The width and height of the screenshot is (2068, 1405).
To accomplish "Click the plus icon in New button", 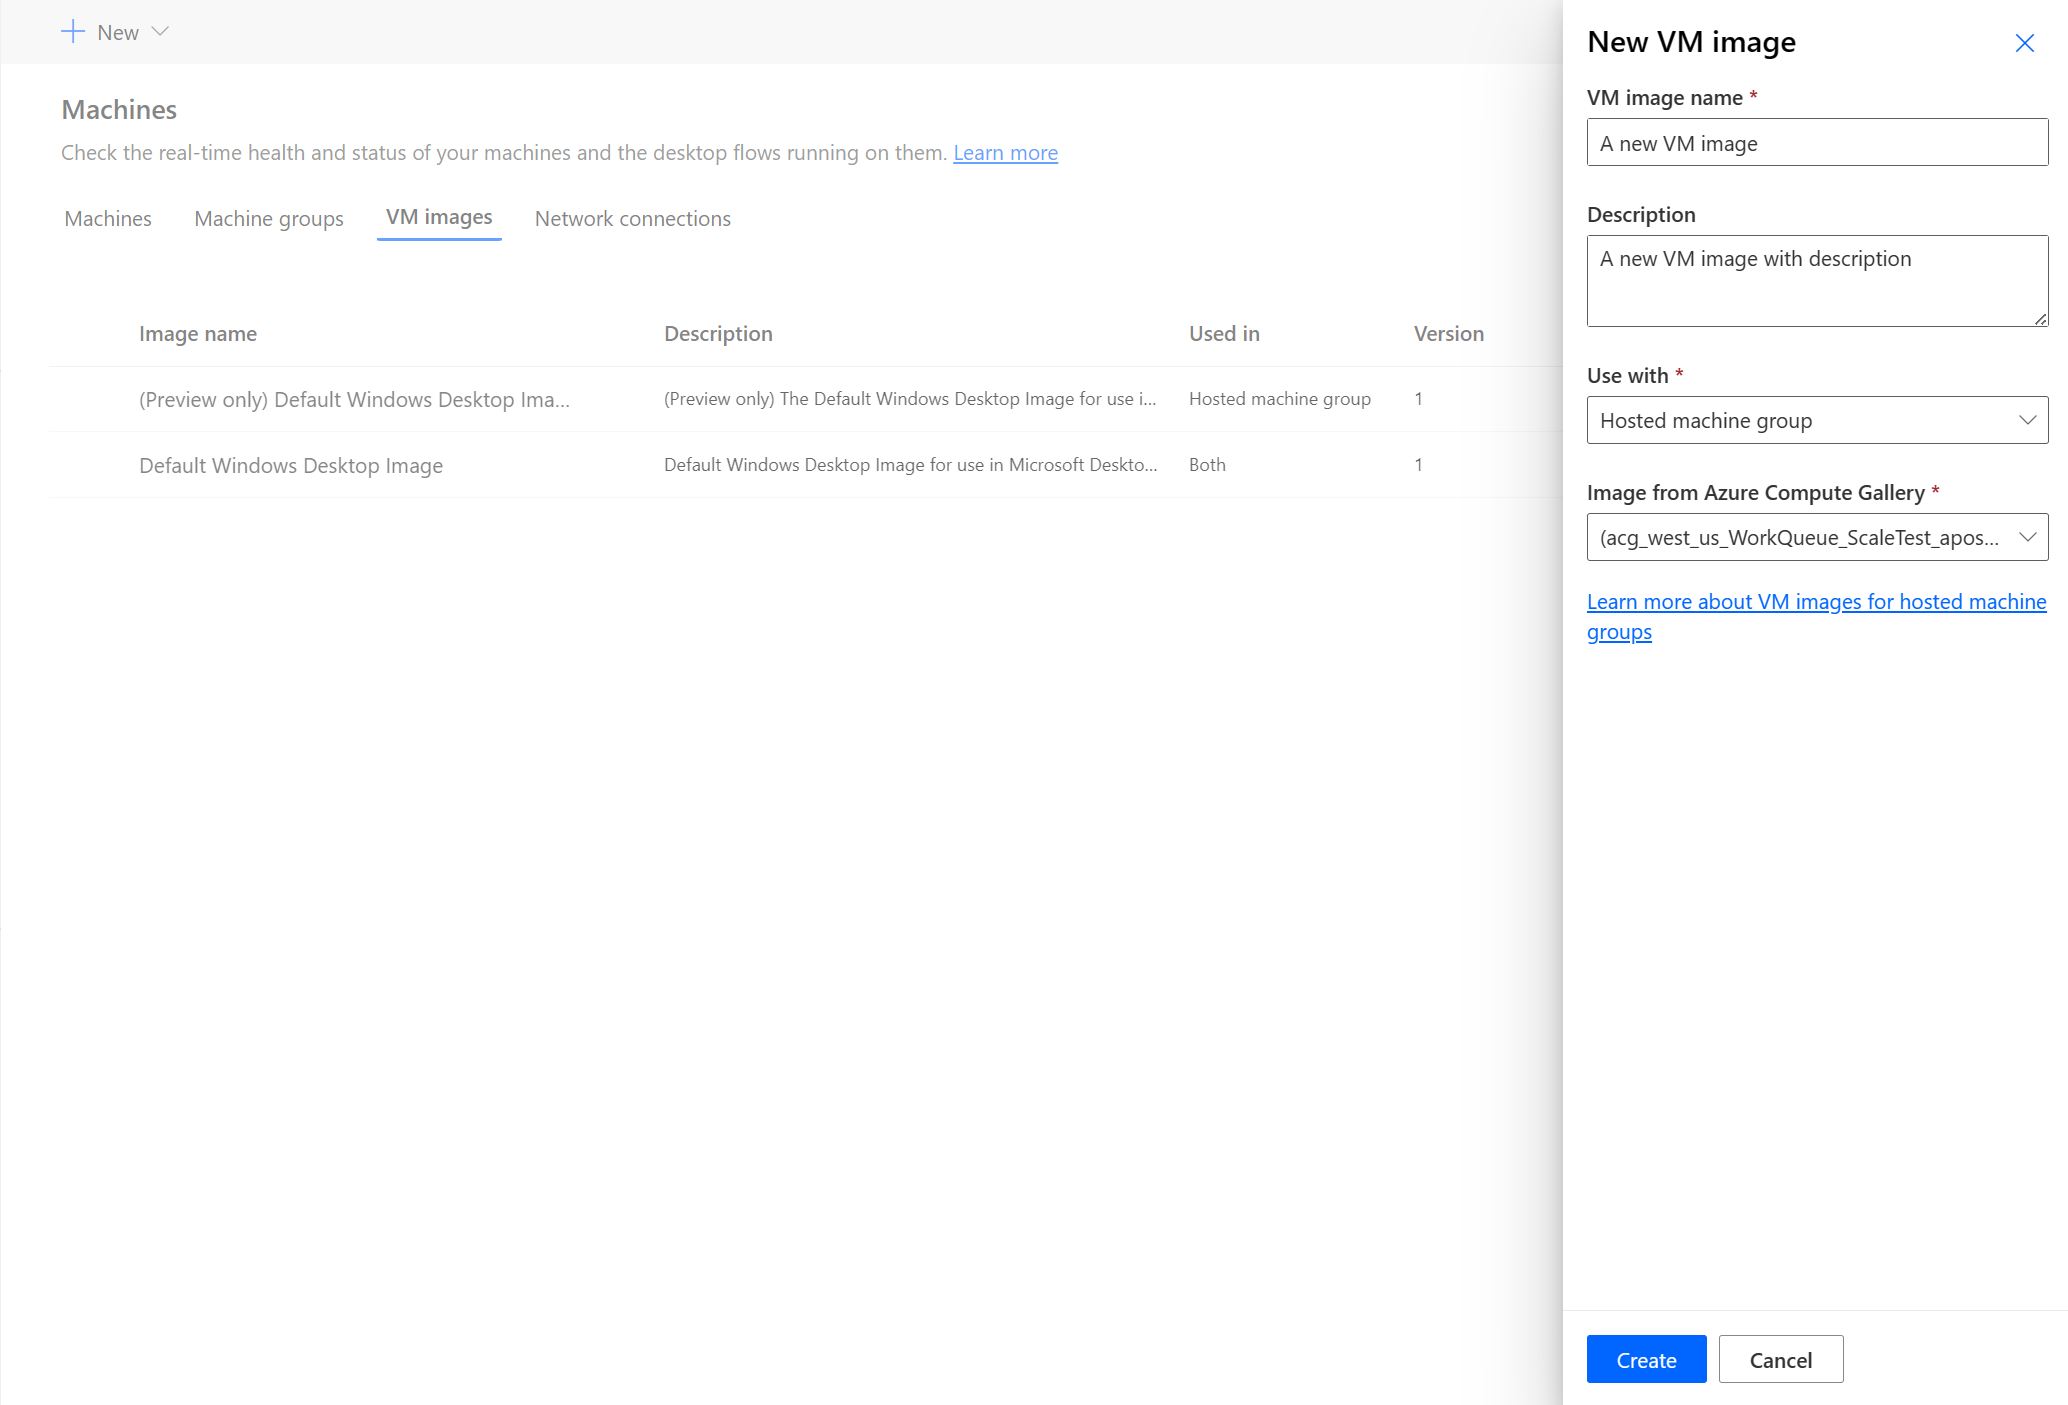I will (x=72, y=31).
